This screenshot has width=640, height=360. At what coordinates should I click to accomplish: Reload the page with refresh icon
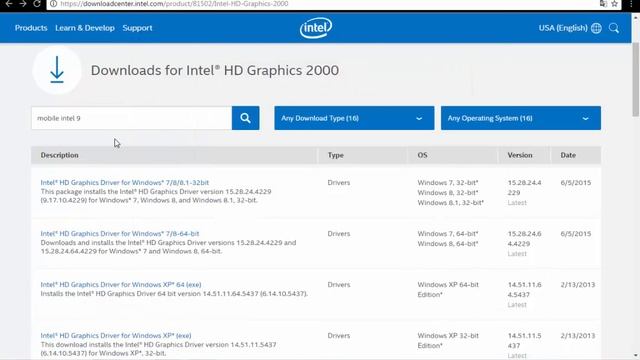coord(37,4)
